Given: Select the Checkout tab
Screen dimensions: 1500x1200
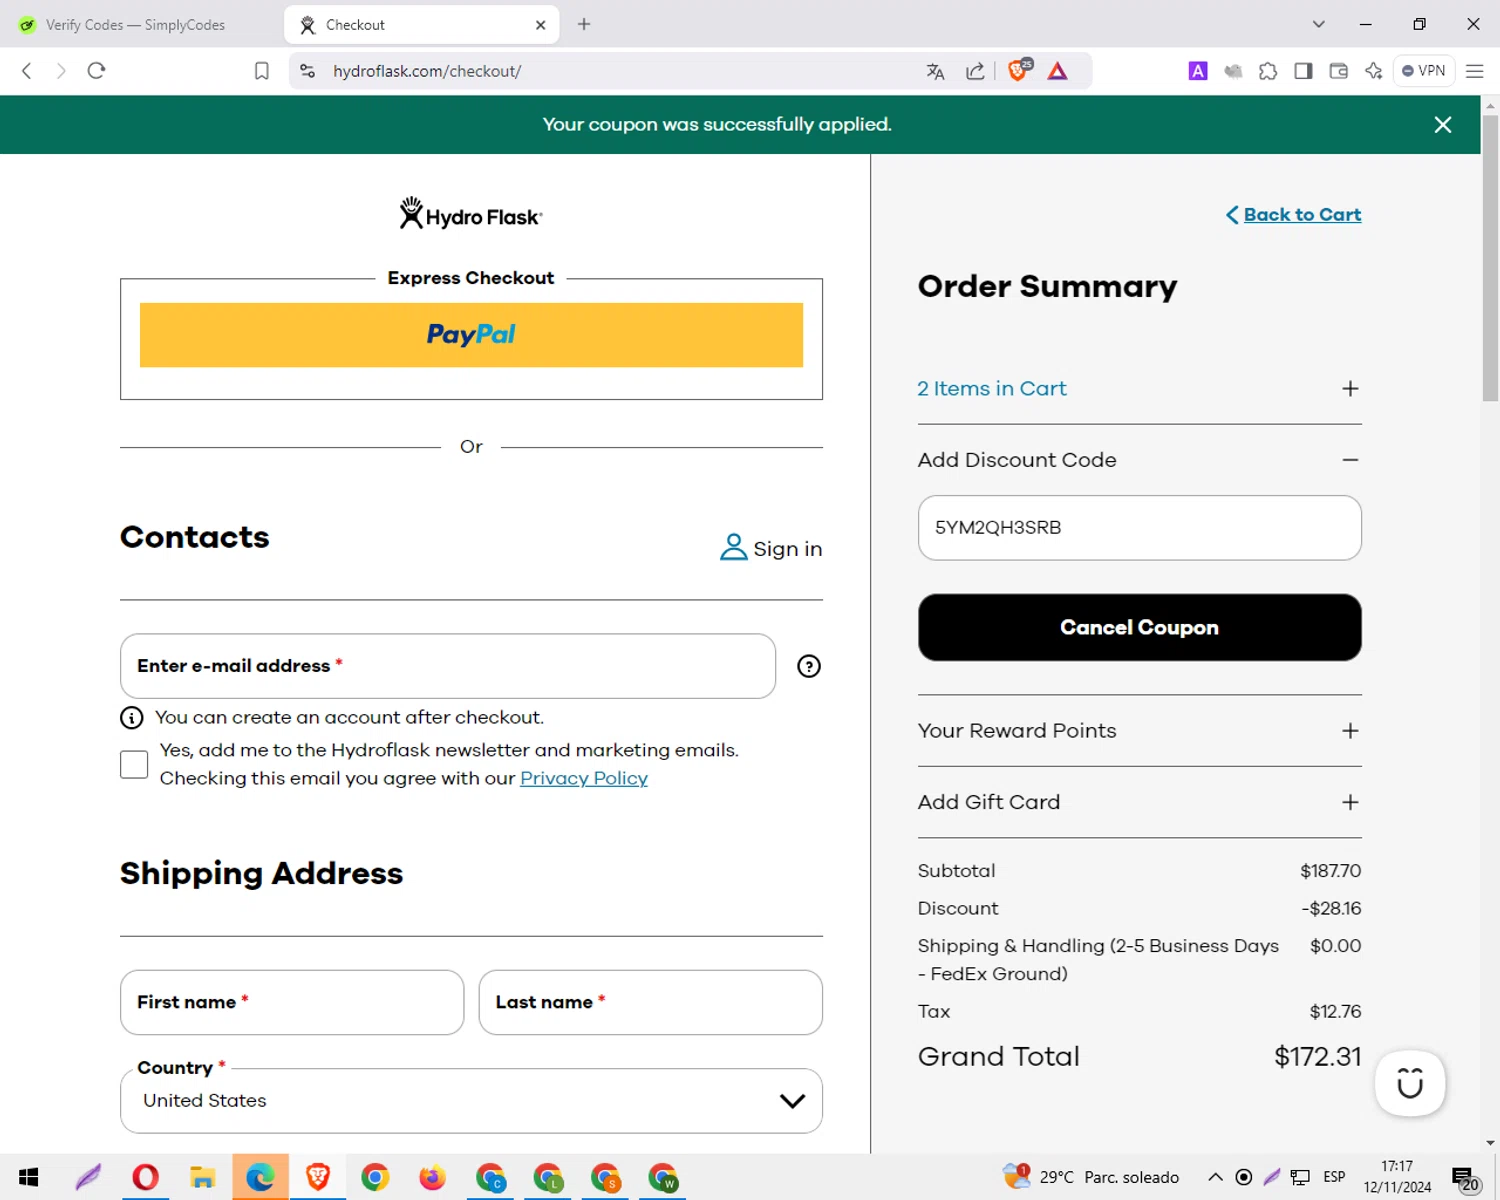Looking at the screenshot, I should click(x=422, y=25).
